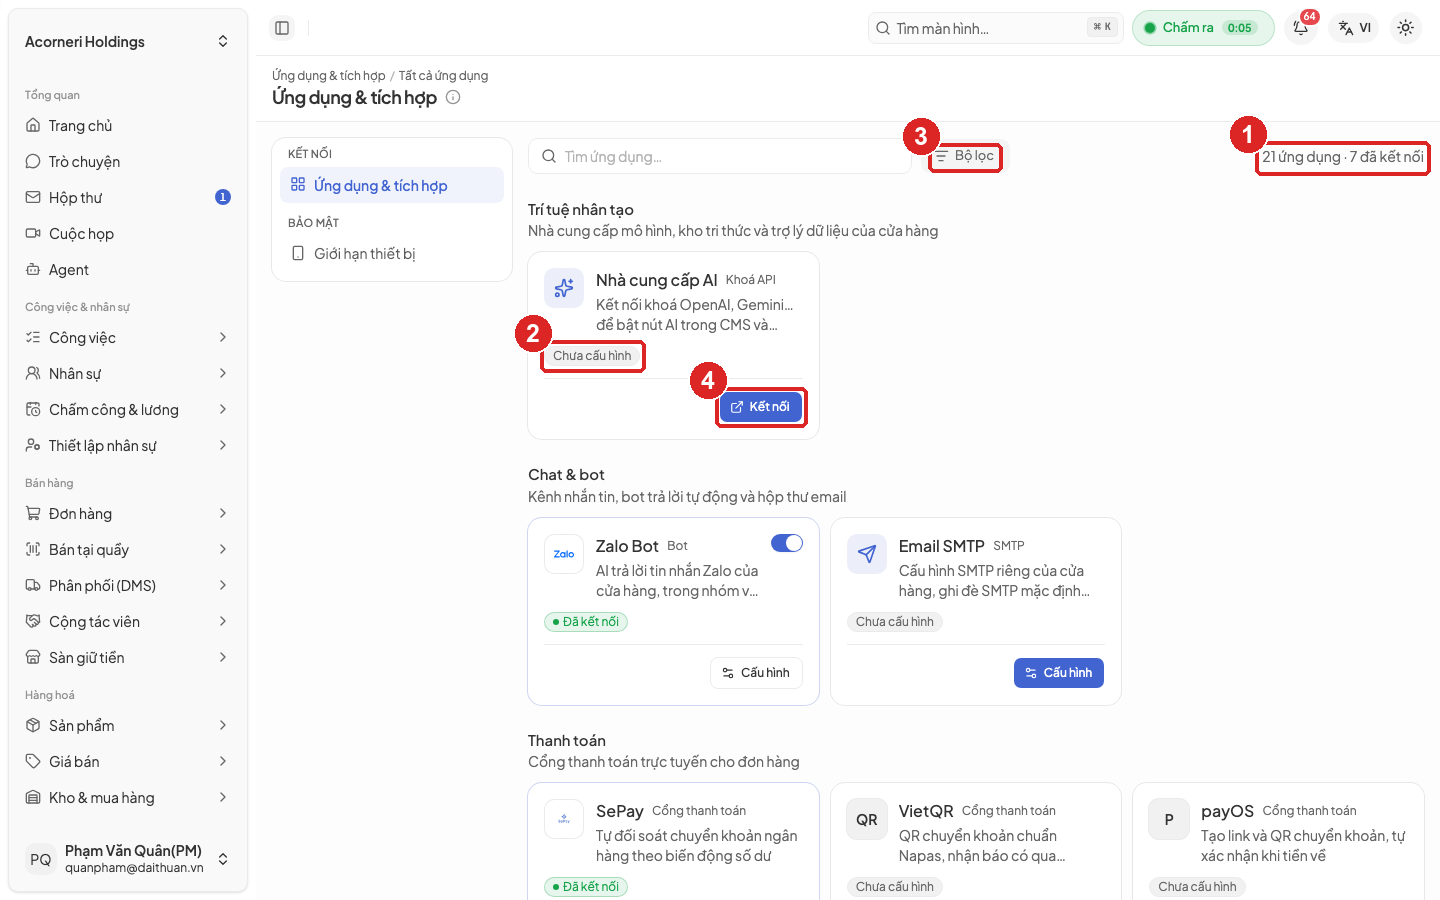Image resolution: width=1440 pixels, height=900 pixels.
Task: Disable the Zalo Bot toggle switch
Action: coord(787,543)
